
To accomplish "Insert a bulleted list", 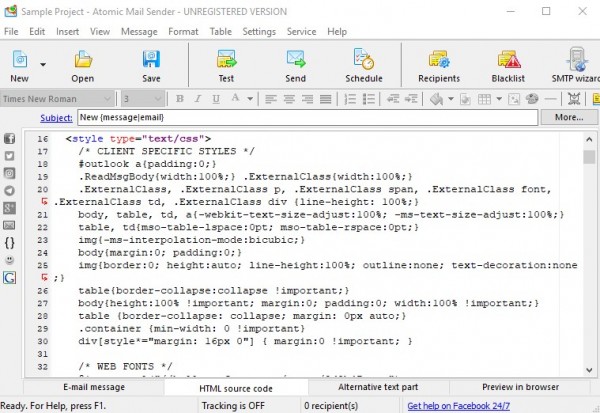I will pos(368,99).
